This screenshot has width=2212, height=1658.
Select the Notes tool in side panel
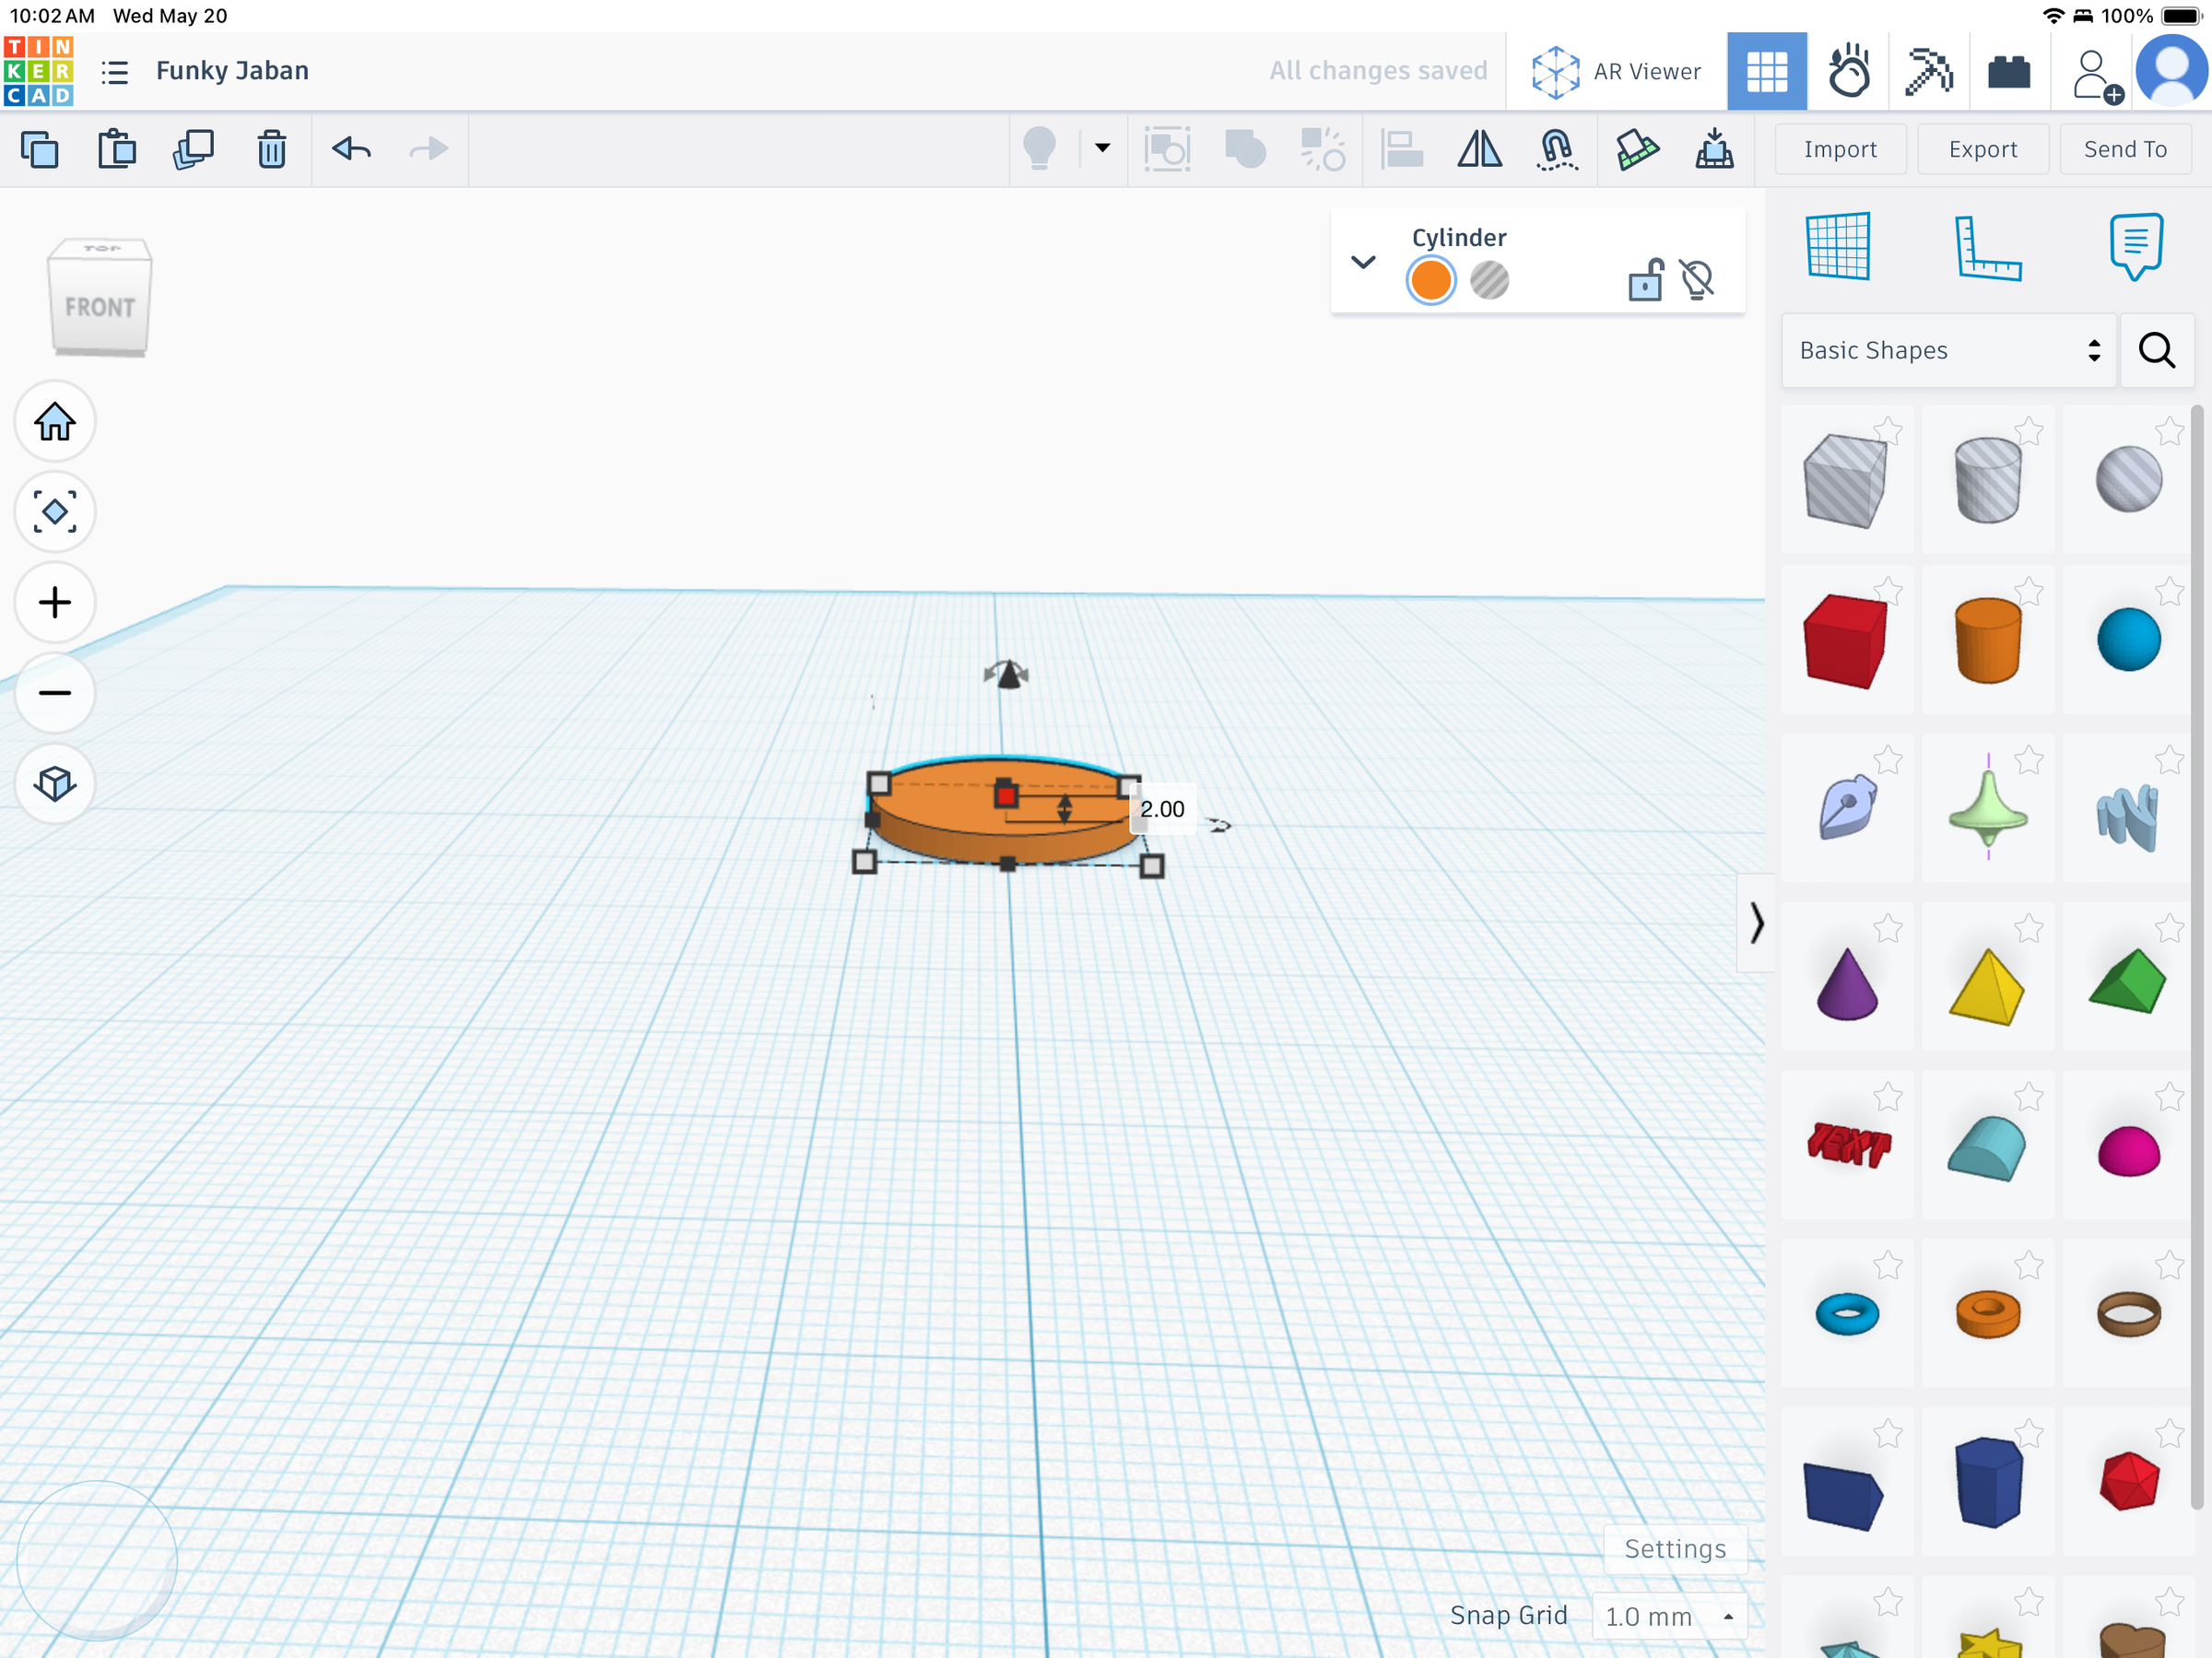[x=2136, y=246]
